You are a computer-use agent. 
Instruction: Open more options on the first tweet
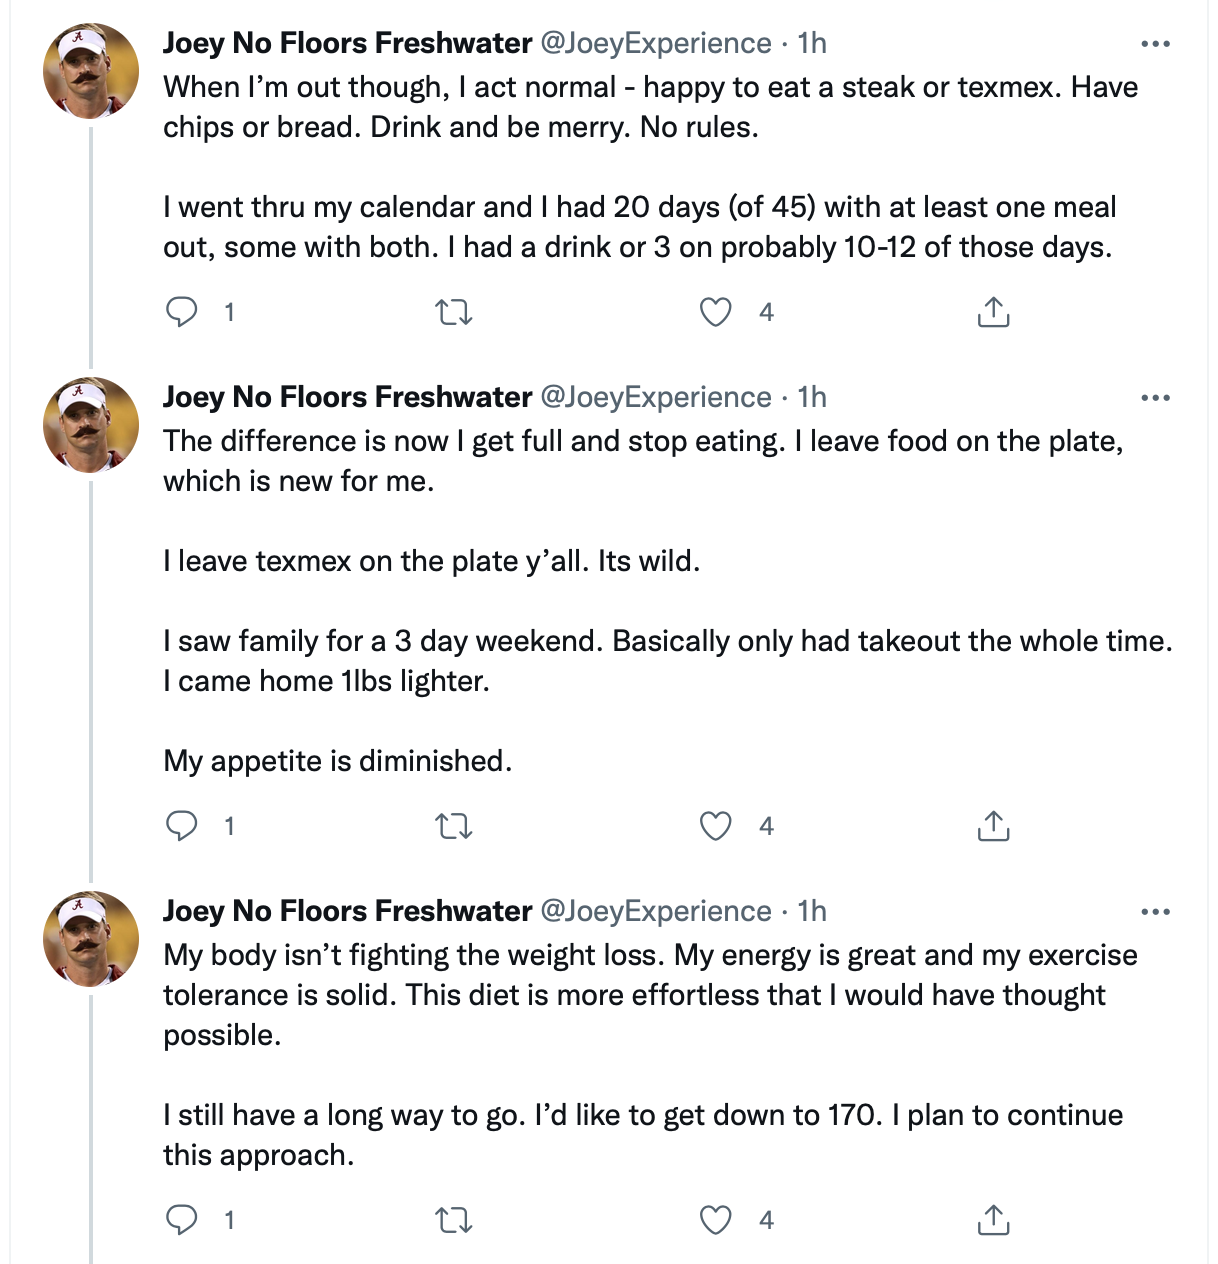(x=1155, y=44)
